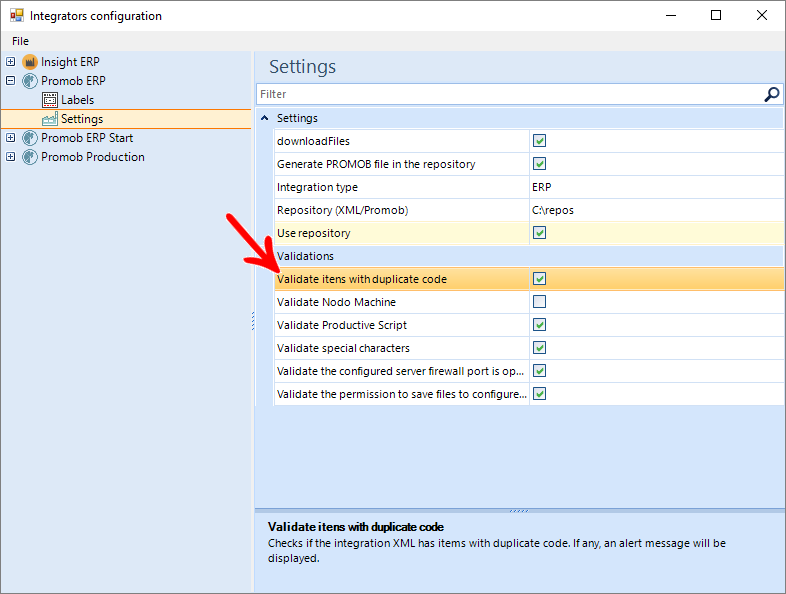This screenshot has width=786, height=594.
Task: Select Validate special characters row label
Action: point(343,348)
